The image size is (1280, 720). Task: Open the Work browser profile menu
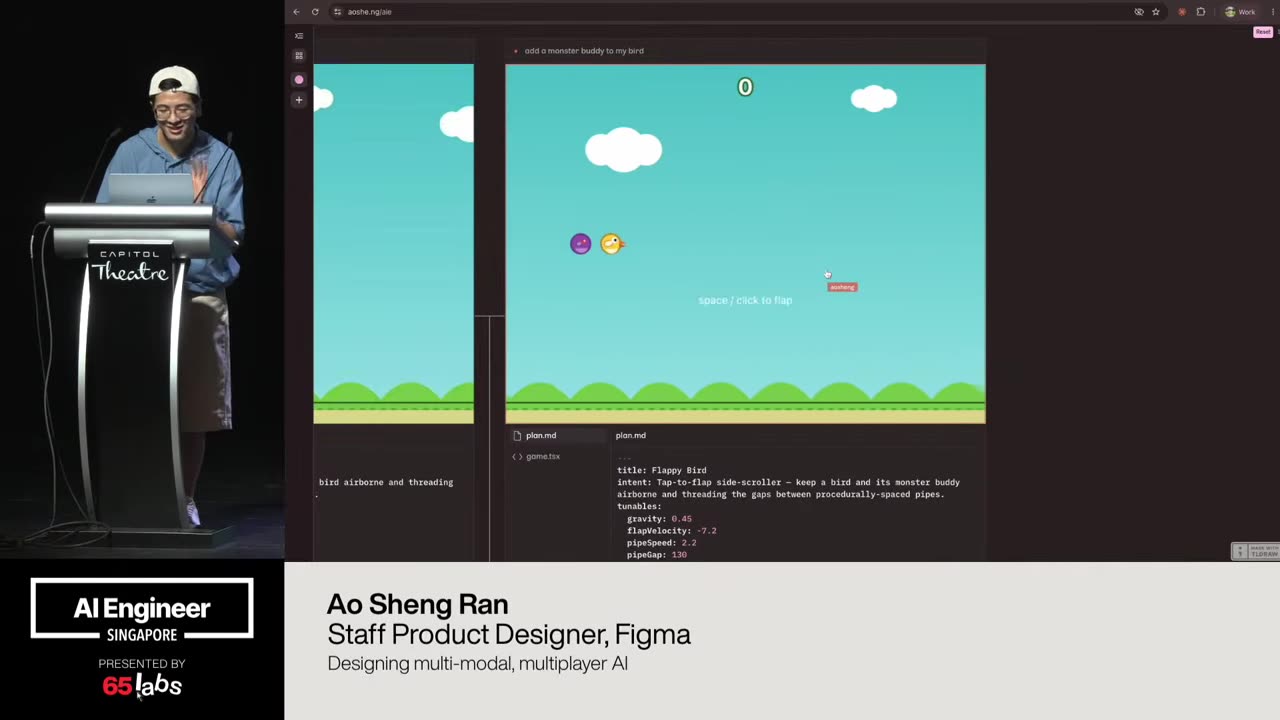tap(1241, 12)
